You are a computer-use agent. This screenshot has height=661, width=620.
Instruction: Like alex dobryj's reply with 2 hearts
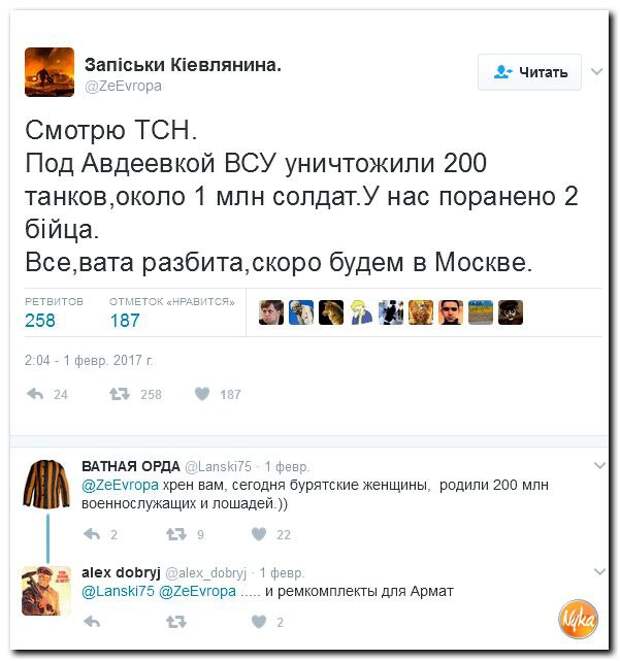click(x=259, y=621)
